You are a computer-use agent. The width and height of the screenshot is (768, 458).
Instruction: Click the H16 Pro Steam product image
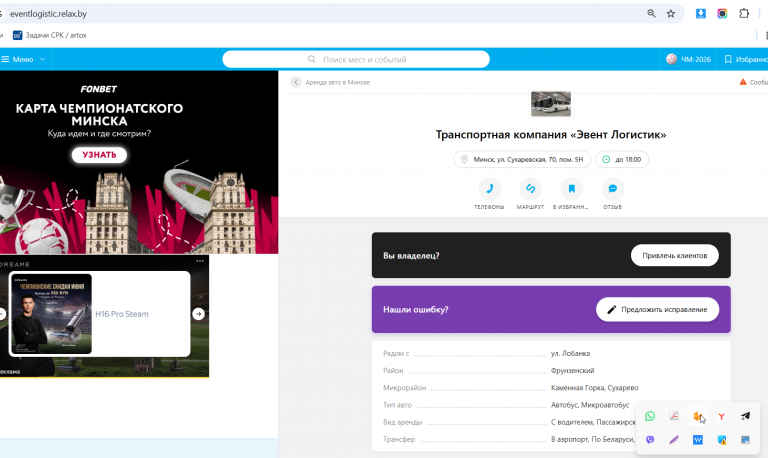51,314
